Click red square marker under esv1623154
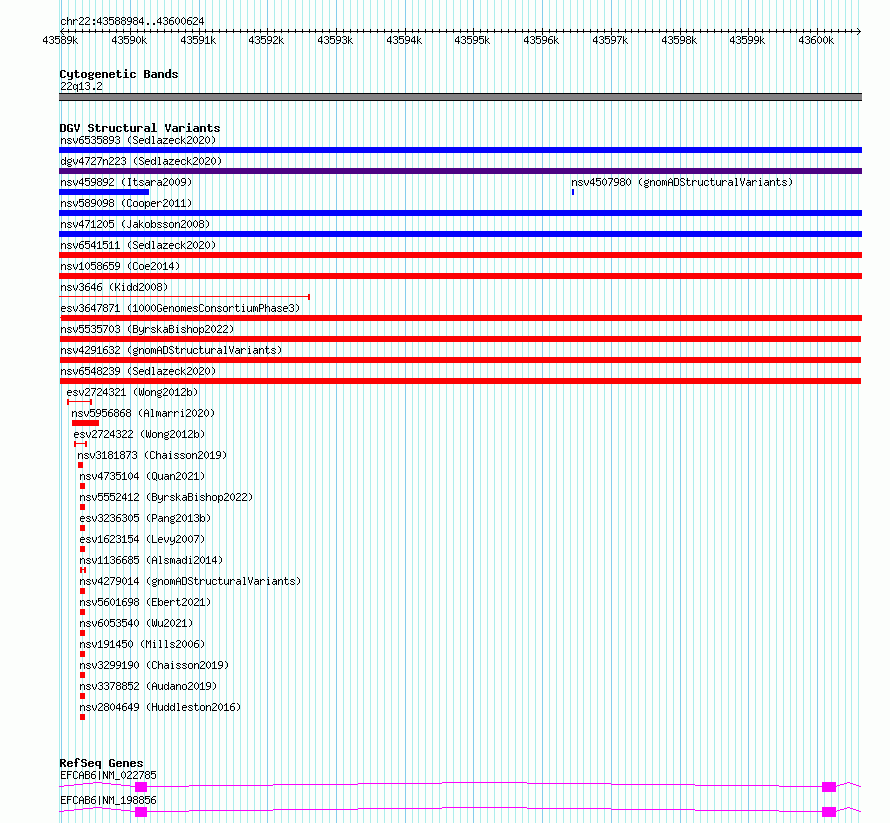Image resolution: width=890 pixels, height=823 pixels. (x=82, y=549)
